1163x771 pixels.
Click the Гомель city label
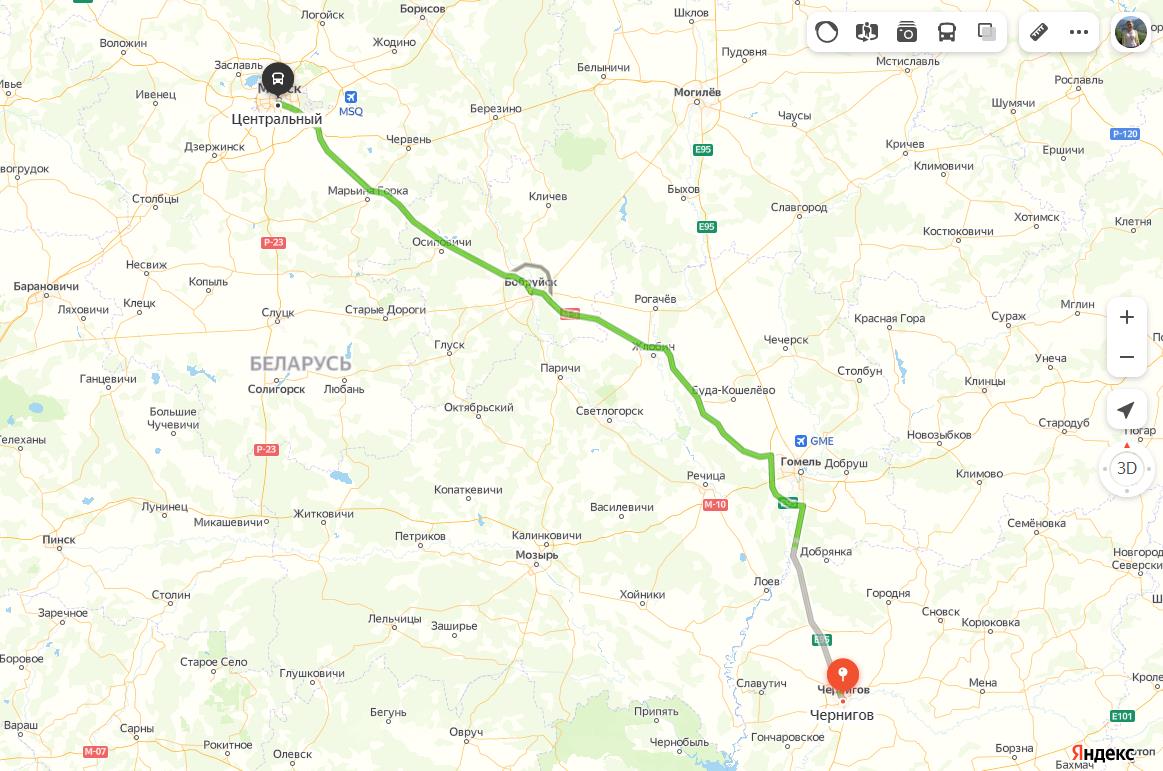tap(800, 462)
